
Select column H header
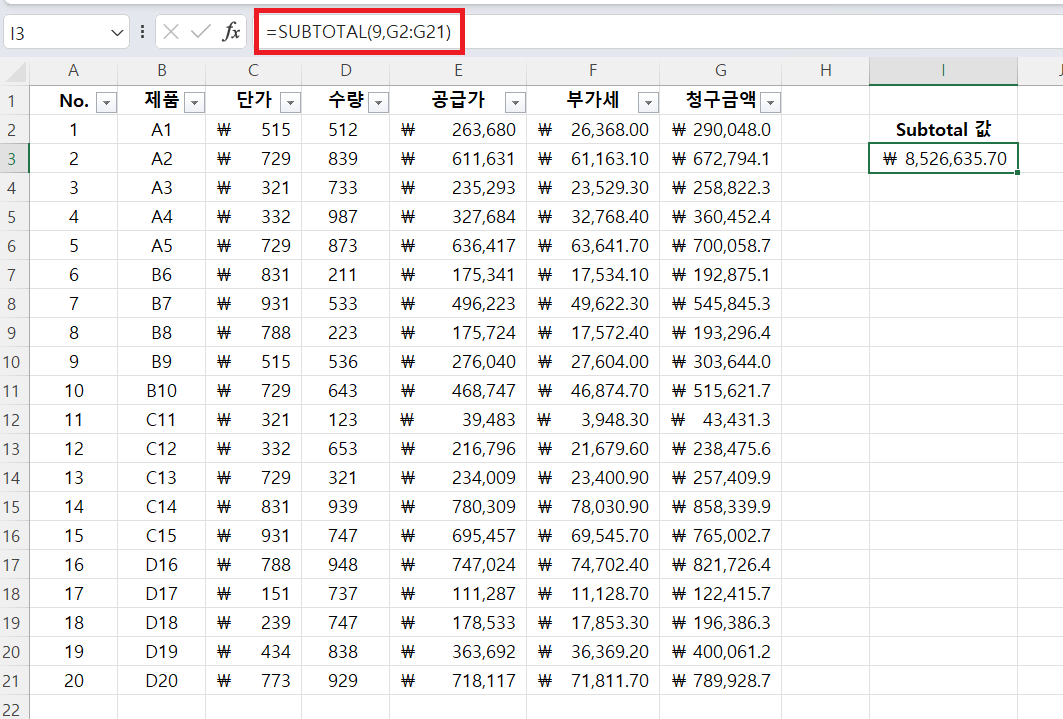pos(826,70)
